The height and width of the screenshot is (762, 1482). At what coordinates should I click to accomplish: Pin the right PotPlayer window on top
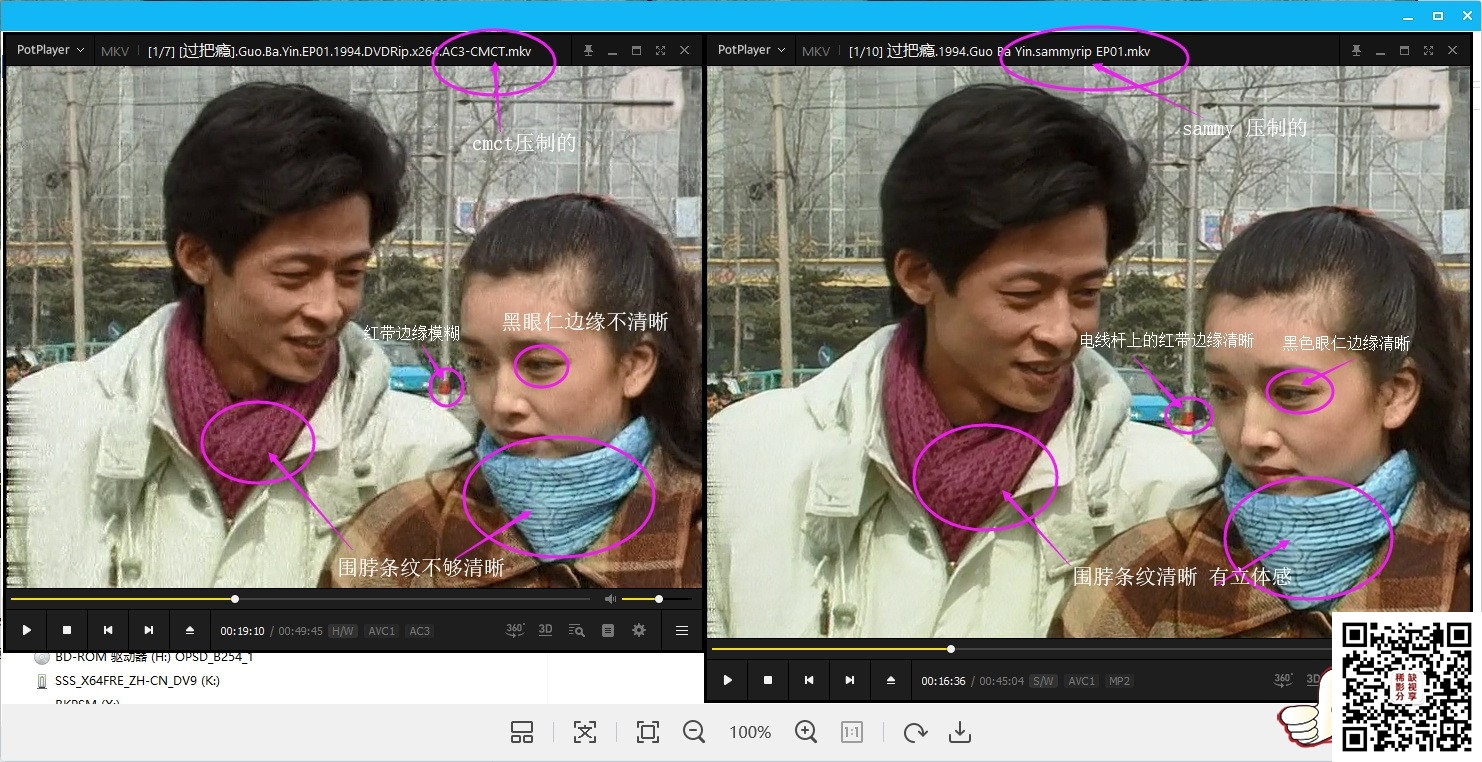point(1356,50)
